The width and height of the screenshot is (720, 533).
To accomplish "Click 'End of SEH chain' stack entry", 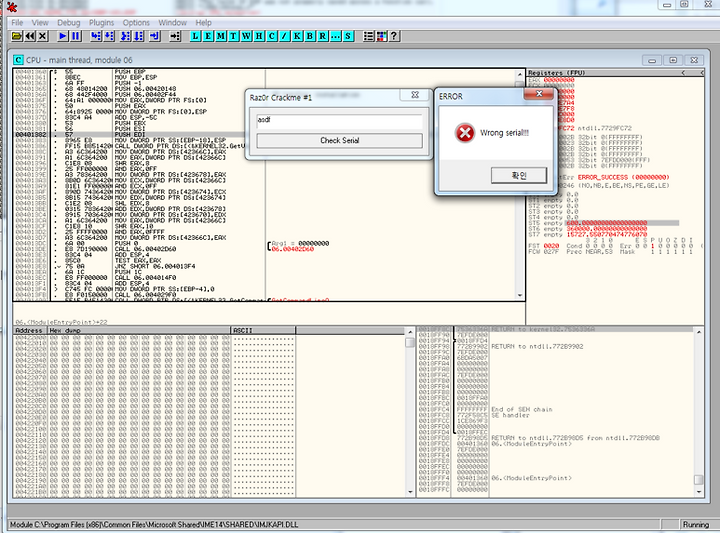I will tap(522, 409).
